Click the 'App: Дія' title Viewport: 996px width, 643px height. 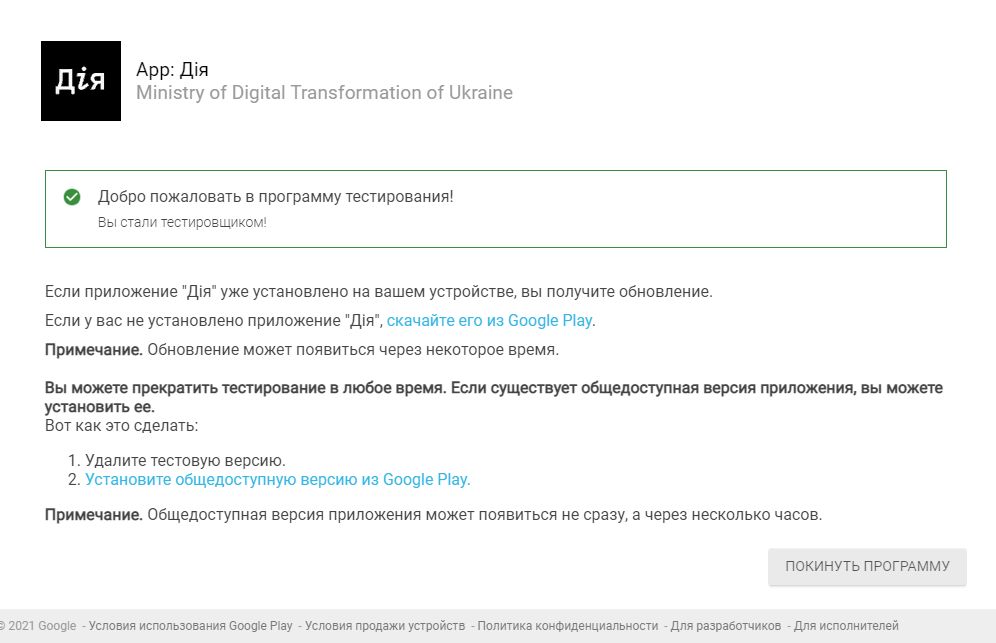(172, 70)
